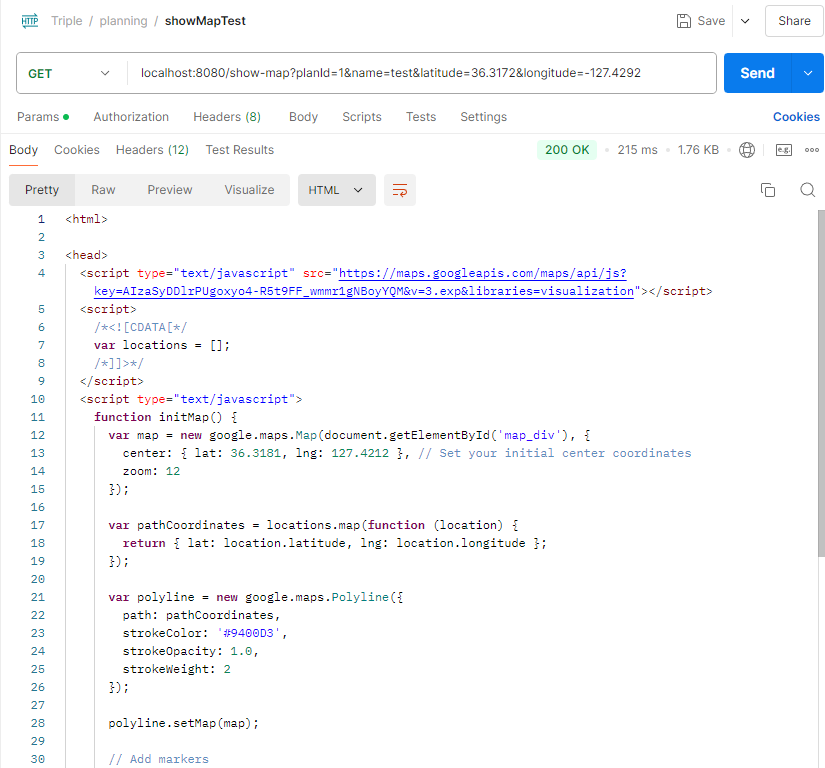Image resolution: width=825 pixels, height=768 pixels.
Task: Open the HTML format dropdown
Action: coord(337,190)
